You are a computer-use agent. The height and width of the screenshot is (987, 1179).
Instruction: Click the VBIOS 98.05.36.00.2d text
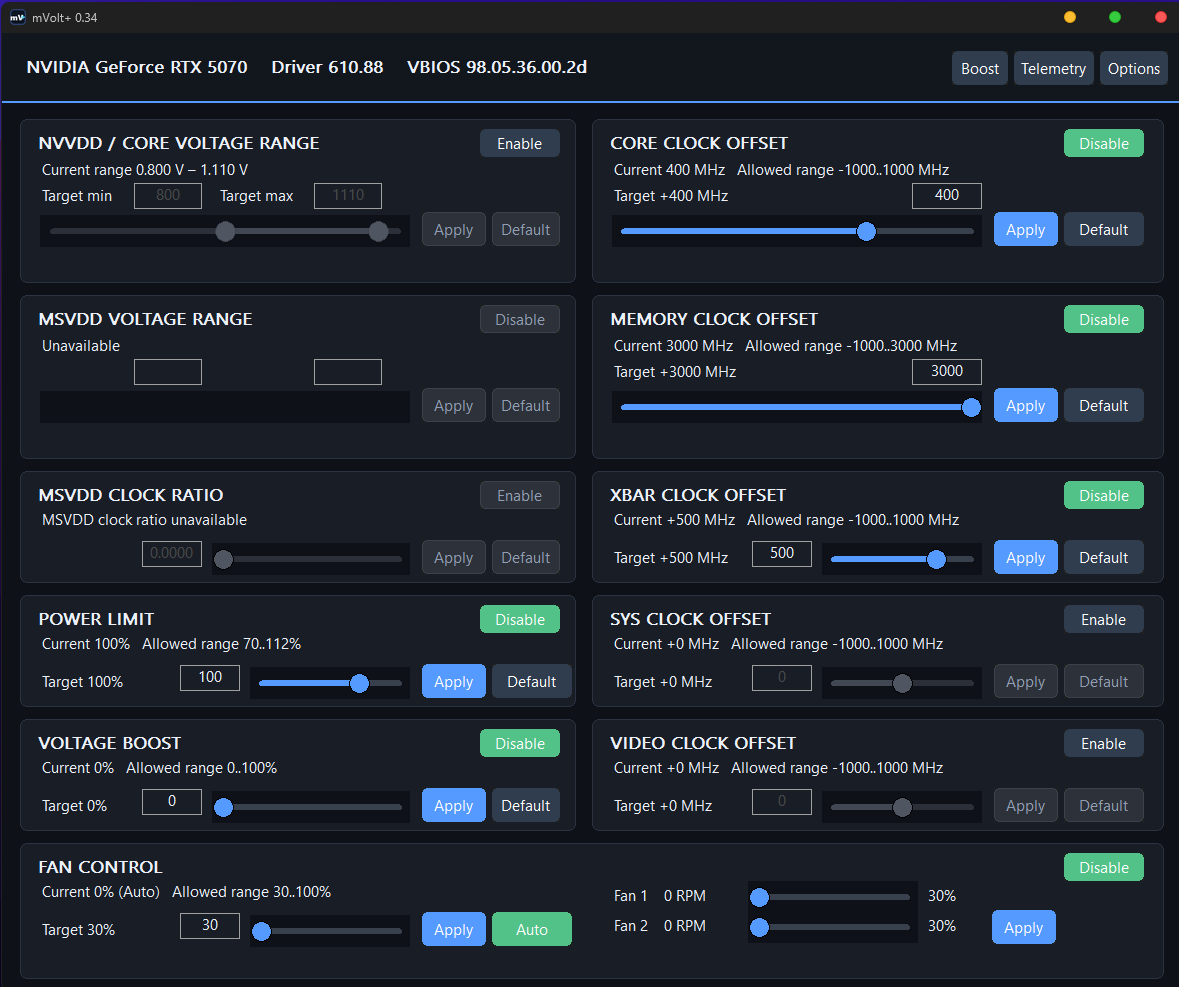pyautogui.click(x=497, y=67)
